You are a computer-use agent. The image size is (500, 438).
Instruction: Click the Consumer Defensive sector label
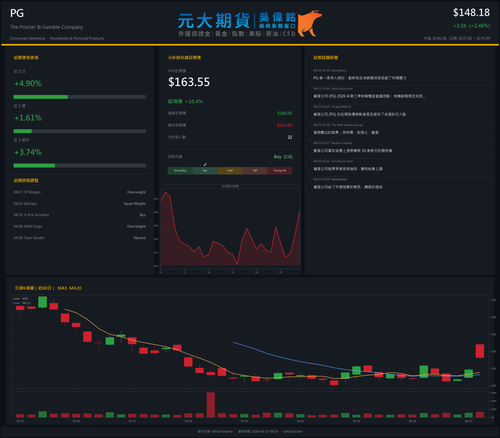[27, 38]
